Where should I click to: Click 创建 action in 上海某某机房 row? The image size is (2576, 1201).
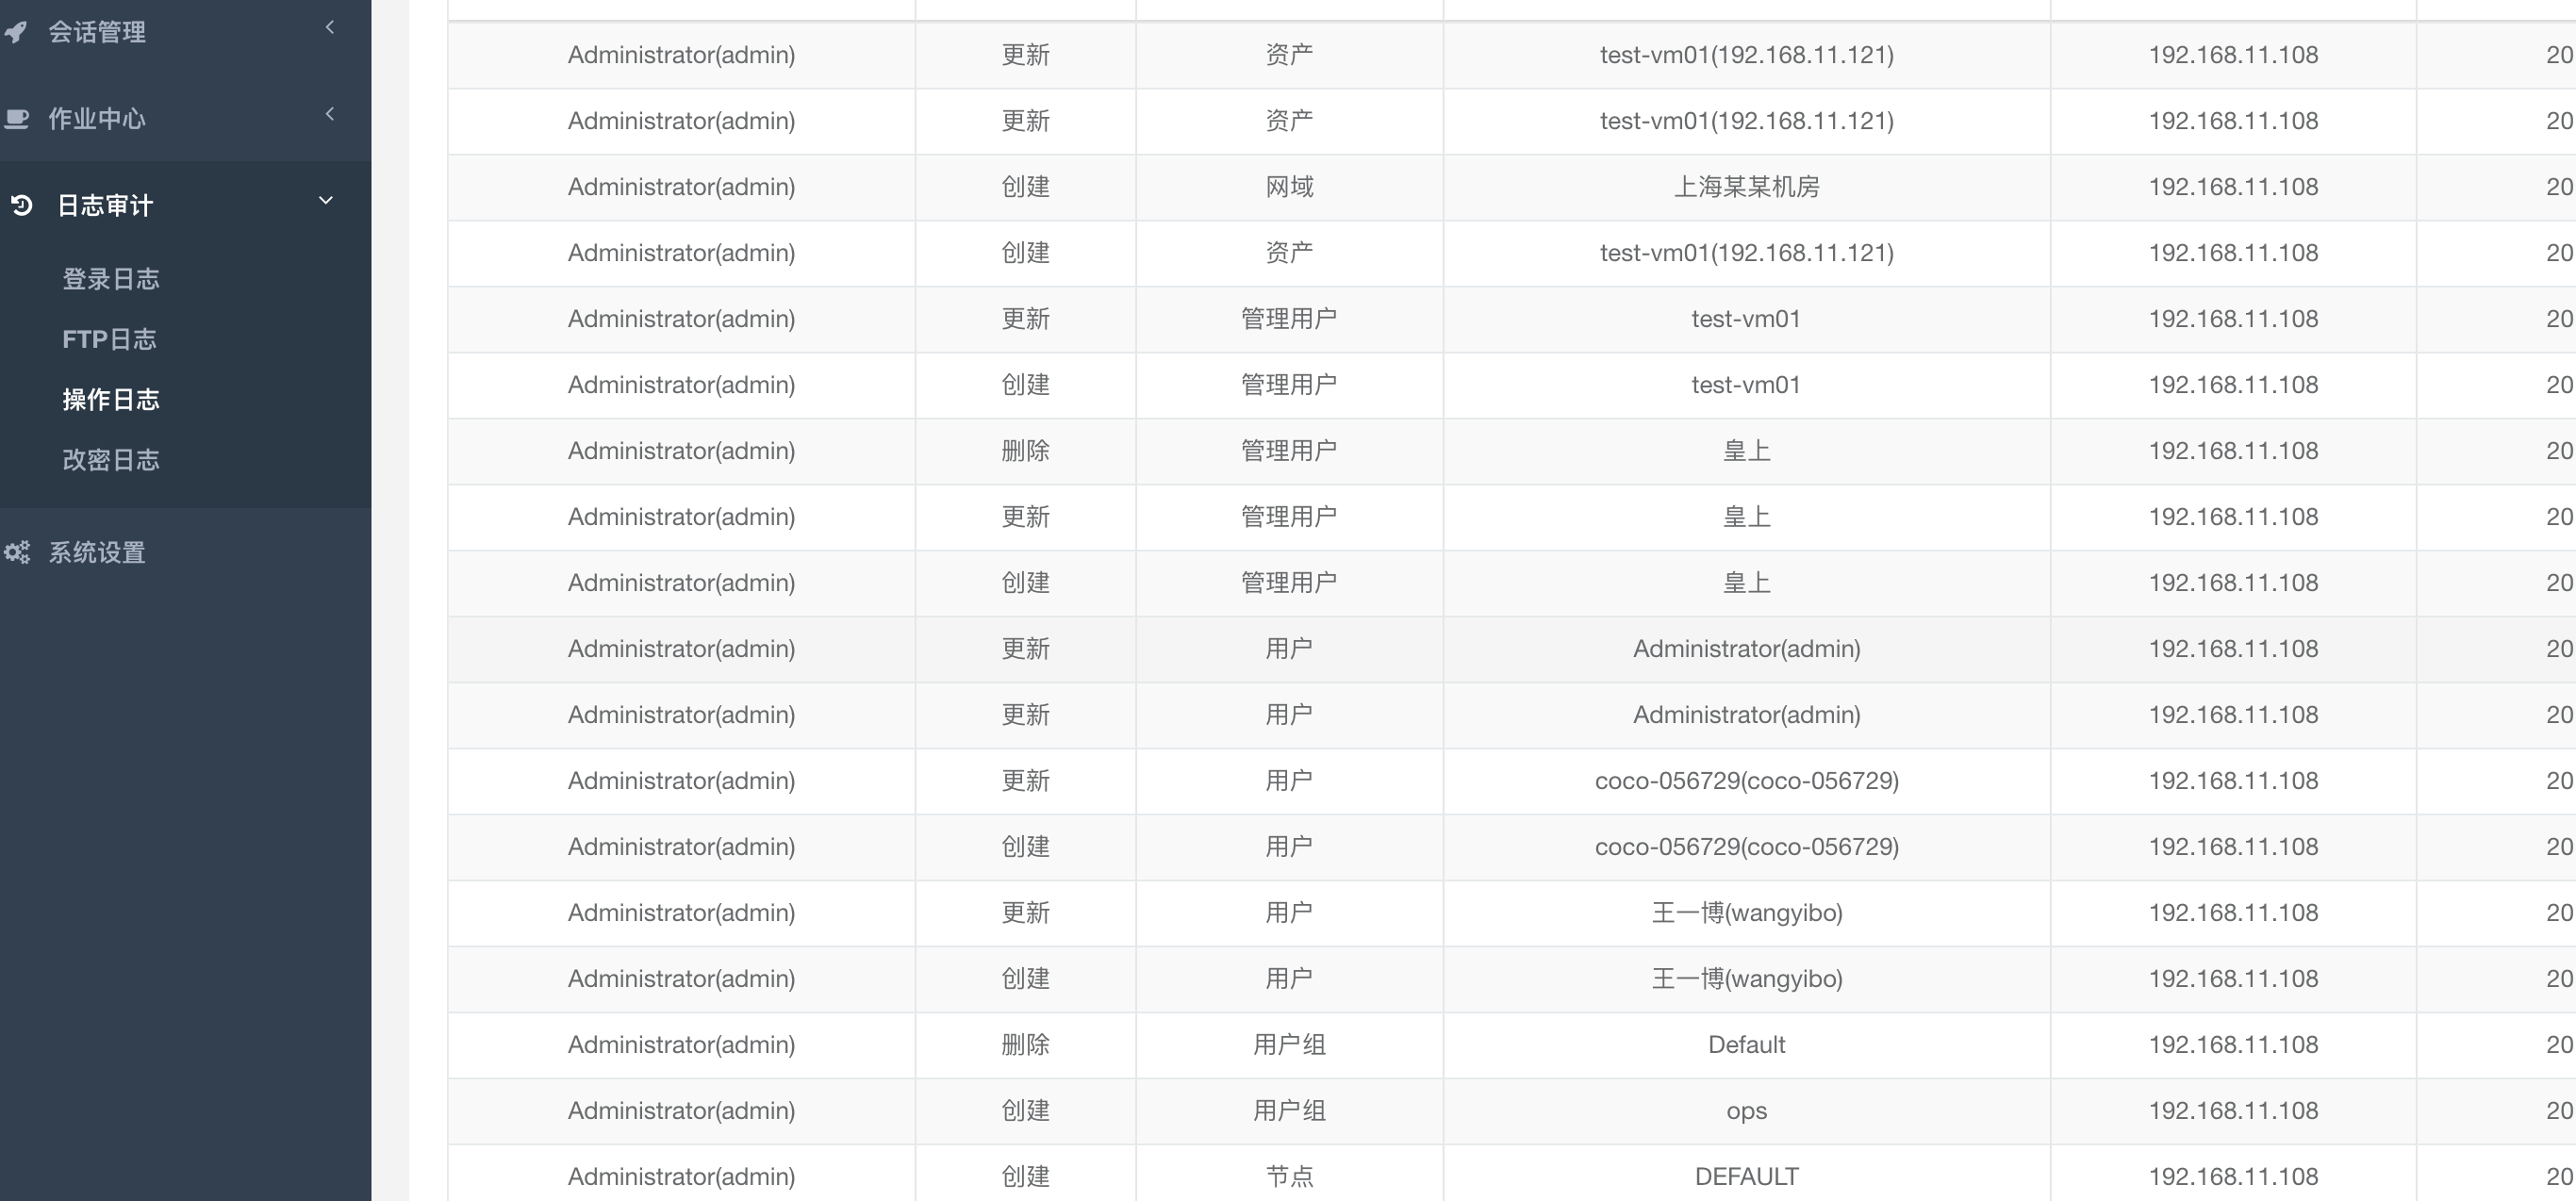point(1026,187)
